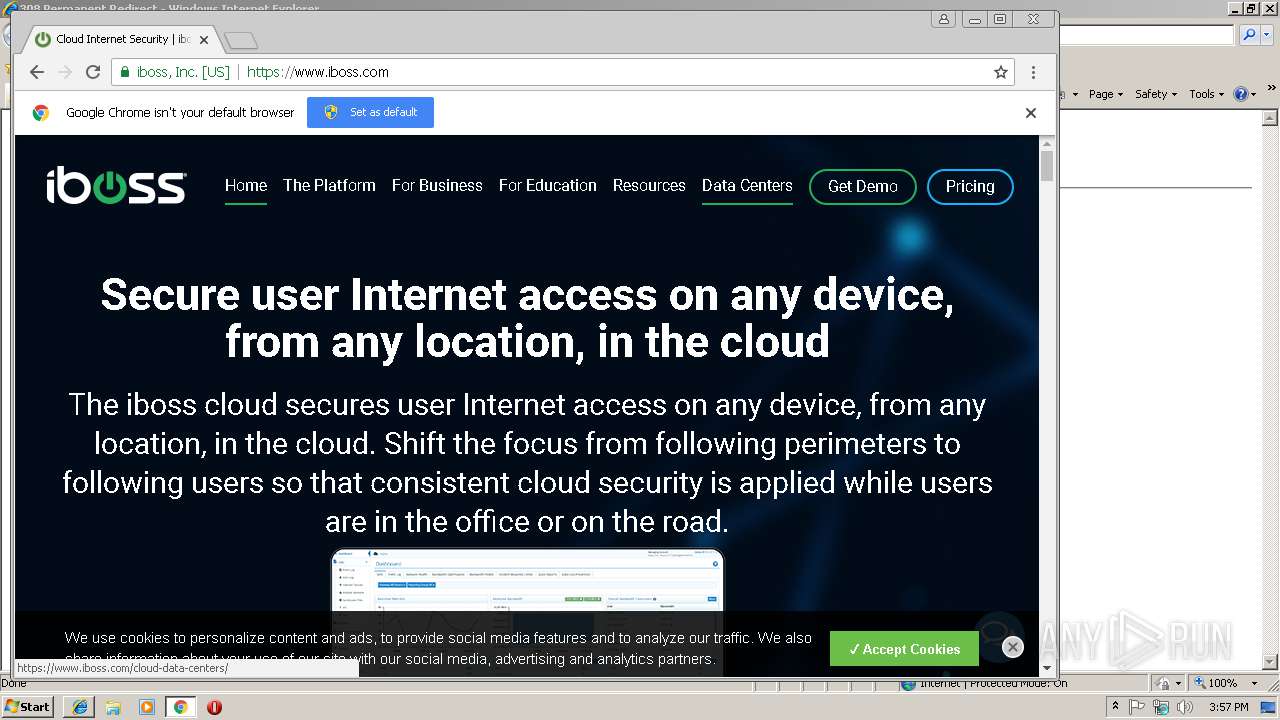Open Resources menu item
This screenshot has height=720, width=1280.
click(649, 186)
